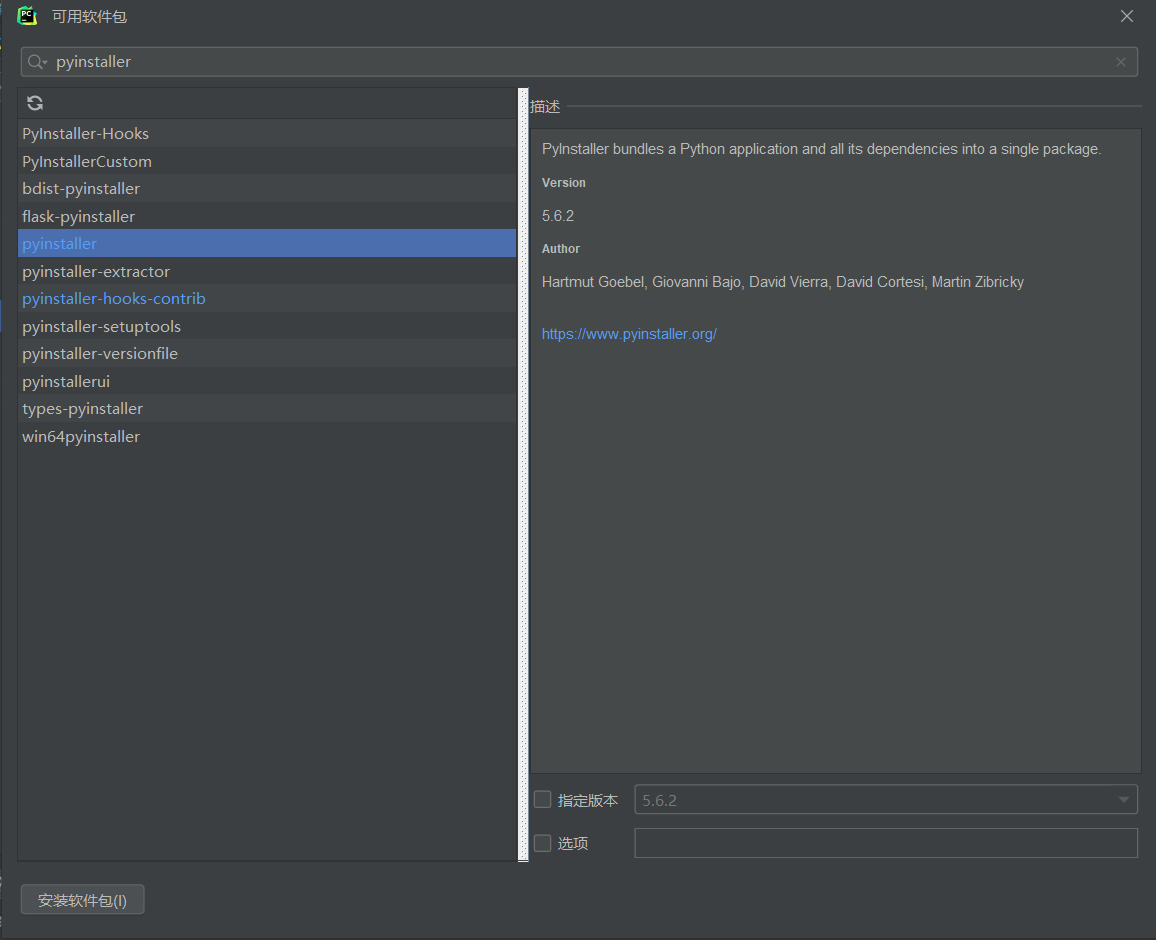1156x940 pixels.
Task: Select the highlighted pyinstaller package row
Action: (267, 243)
